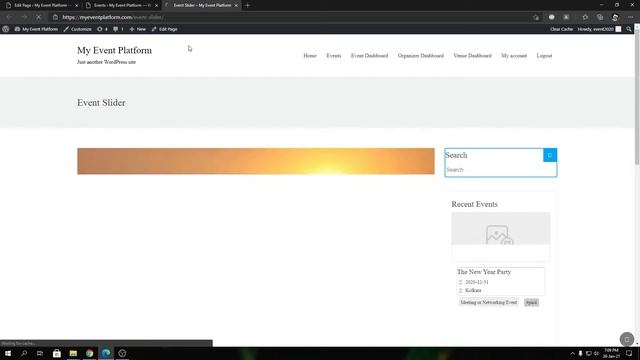Image resolution: width=640 pixels, height=360 pixels.
Task: Click Clear Cache in the admin bar
Action: click(561, 29)
